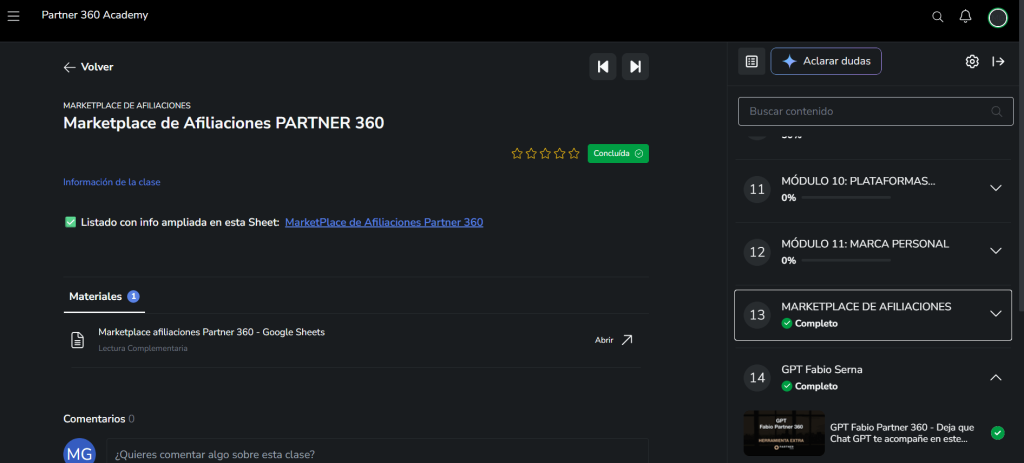Select the Materiales tab

(96, 297)
